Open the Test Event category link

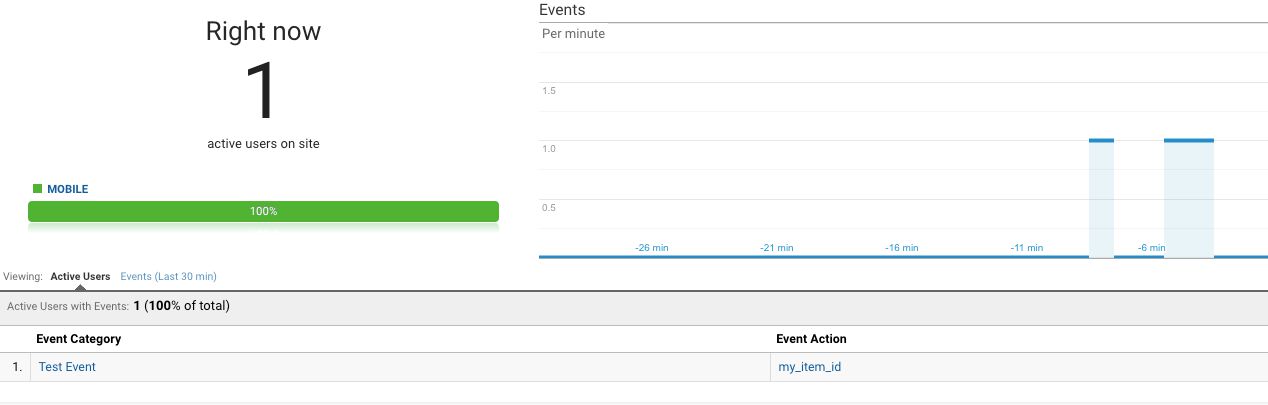[x=67, y=367]
